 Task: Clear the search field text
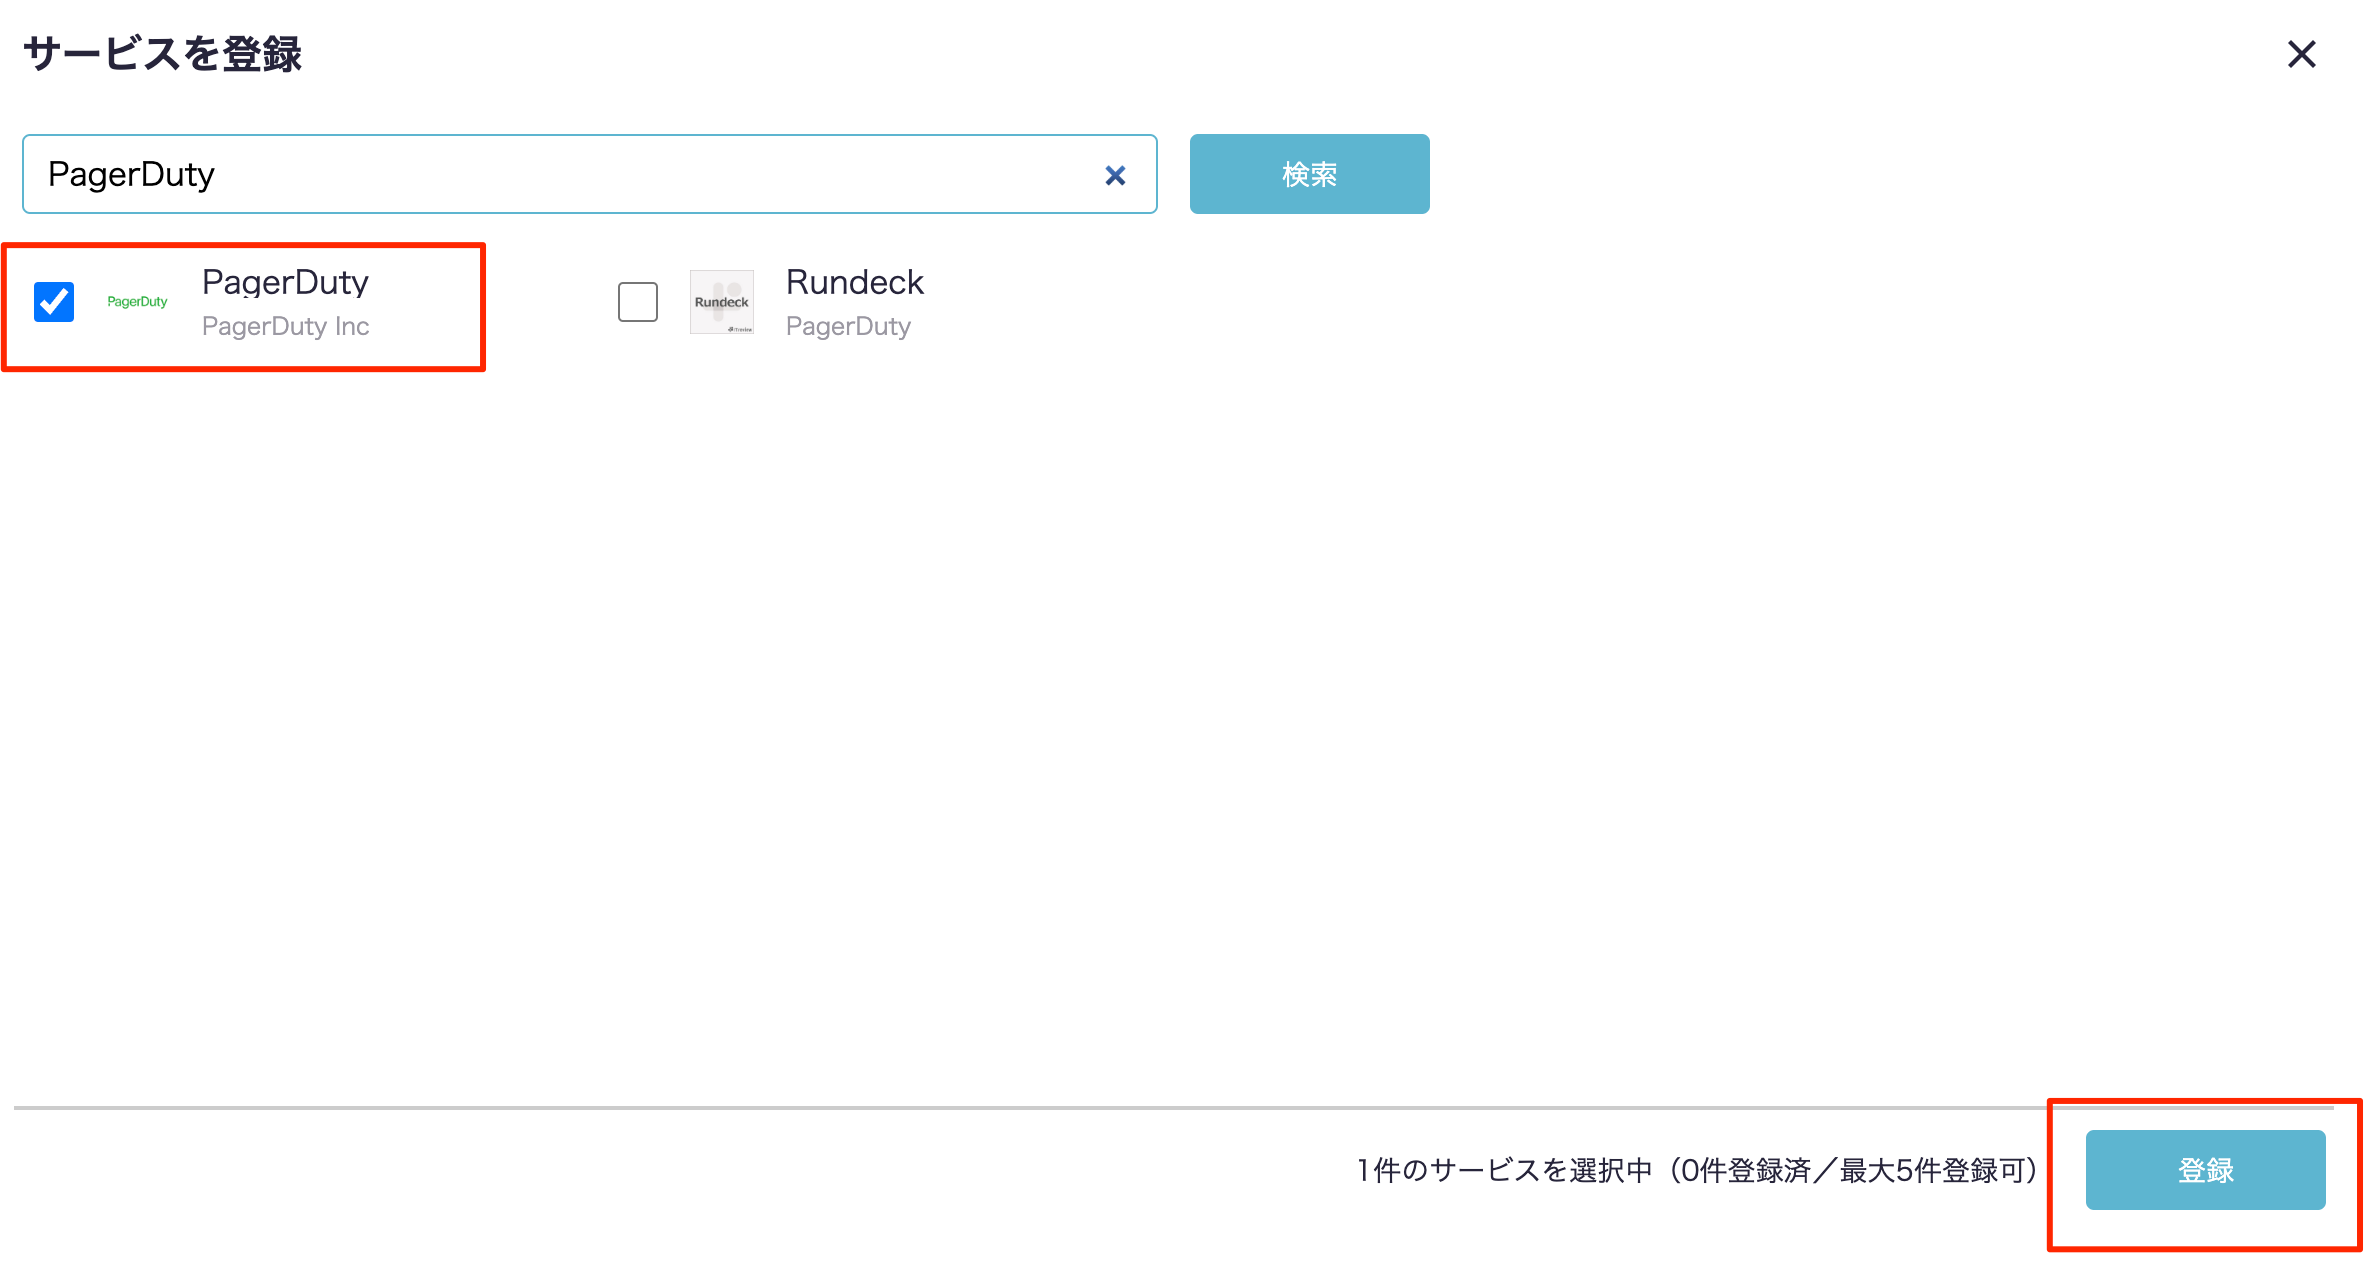1115,176
